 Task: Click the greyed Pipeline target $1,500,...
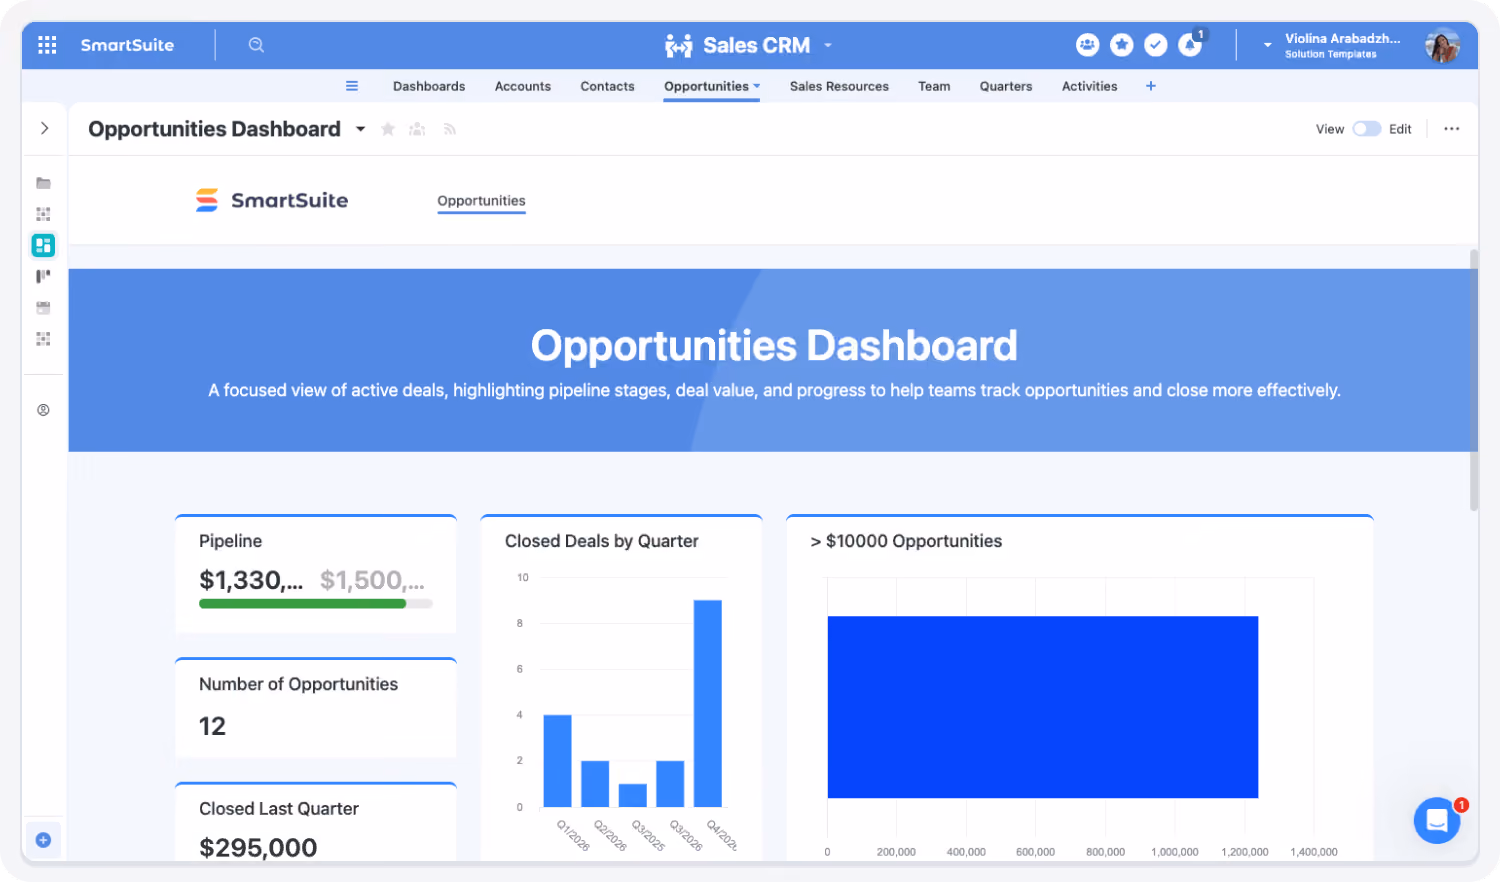[372, 580]
